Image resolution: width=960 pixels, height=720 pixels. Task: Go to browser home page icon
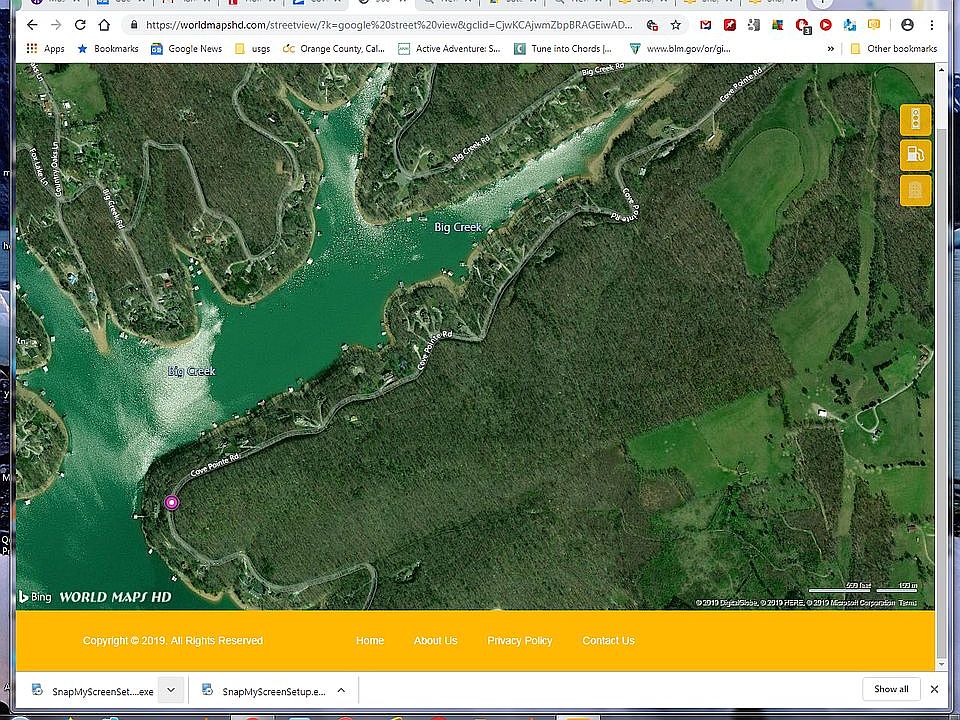point(104,24)
